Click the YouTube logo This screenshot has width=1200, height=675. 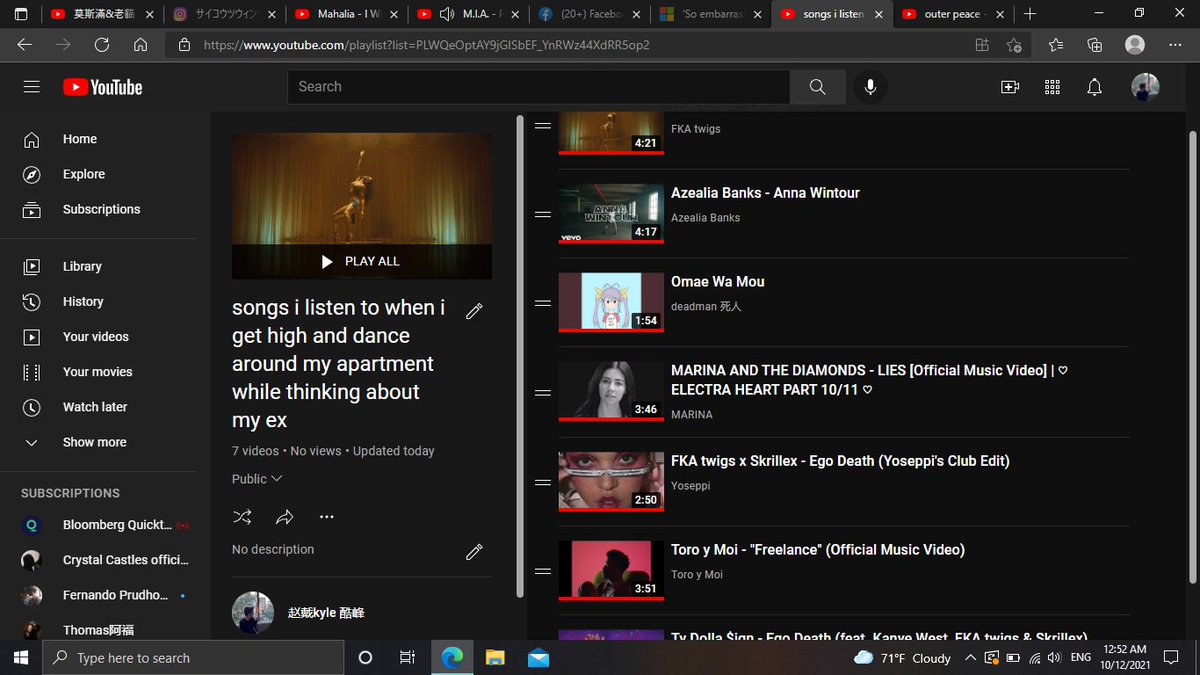pyautogui.click(x=102, y=87)
